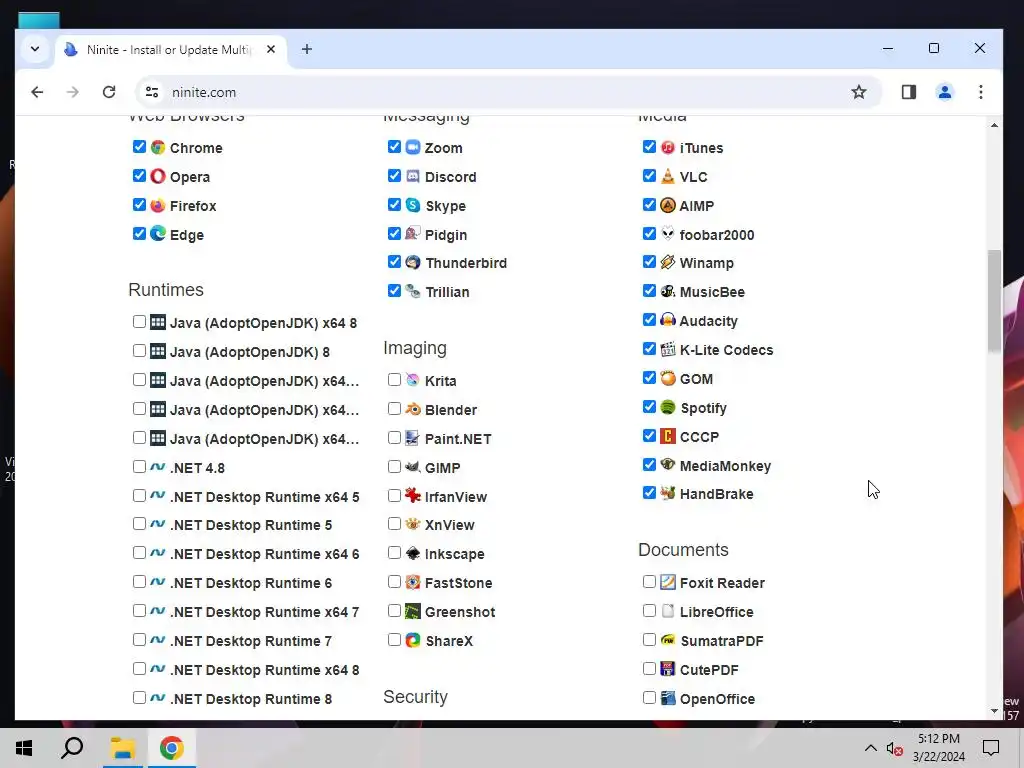
Task: Click the Chrome app icon
Action: [157, 148]
